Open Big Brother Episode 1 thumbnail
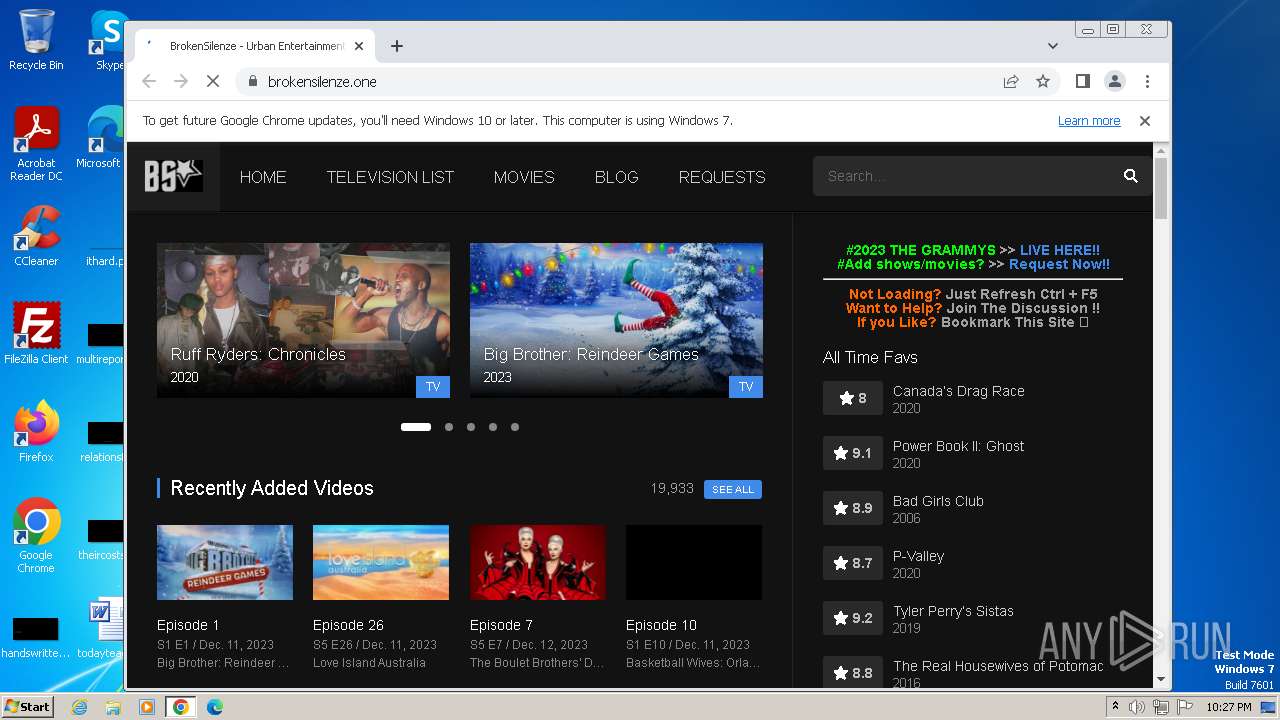 pos(225,562)
